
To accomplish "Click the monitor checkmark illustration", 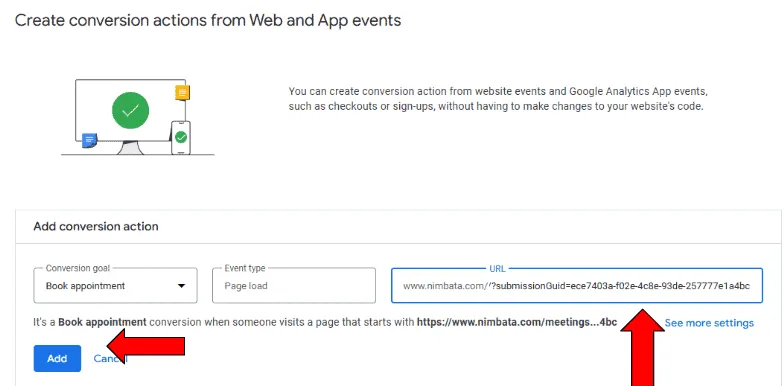I will coord(130,110).
